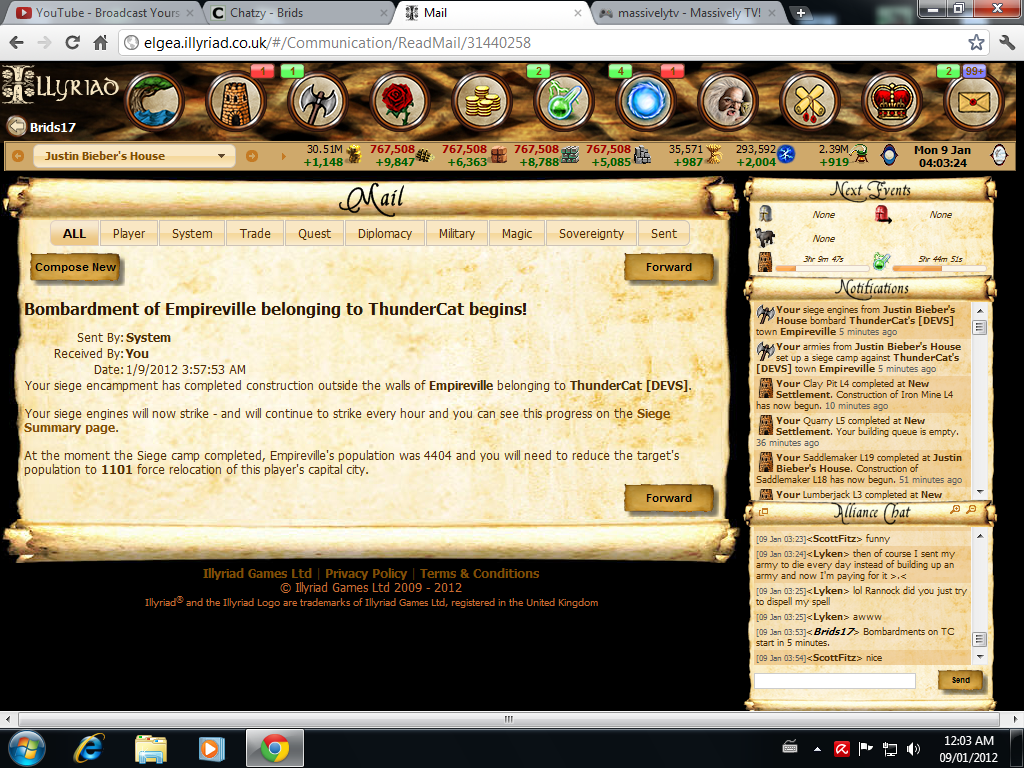Image resolution: width=1024 pixels, height=768 pixels.
Task: Open the envelope mail icon
Action: pos(973,101)
